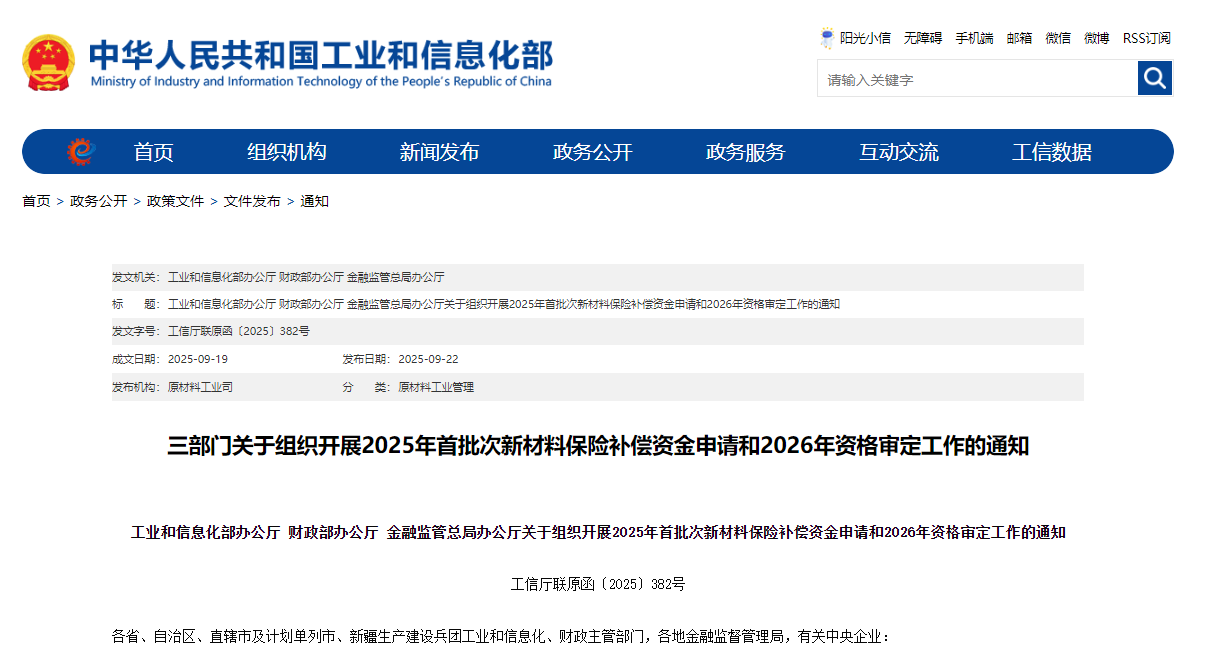The width and height of the screenshot is (1221, 654).
Task: Subscribe via the RSS订阅 link
Action: 1146,38
